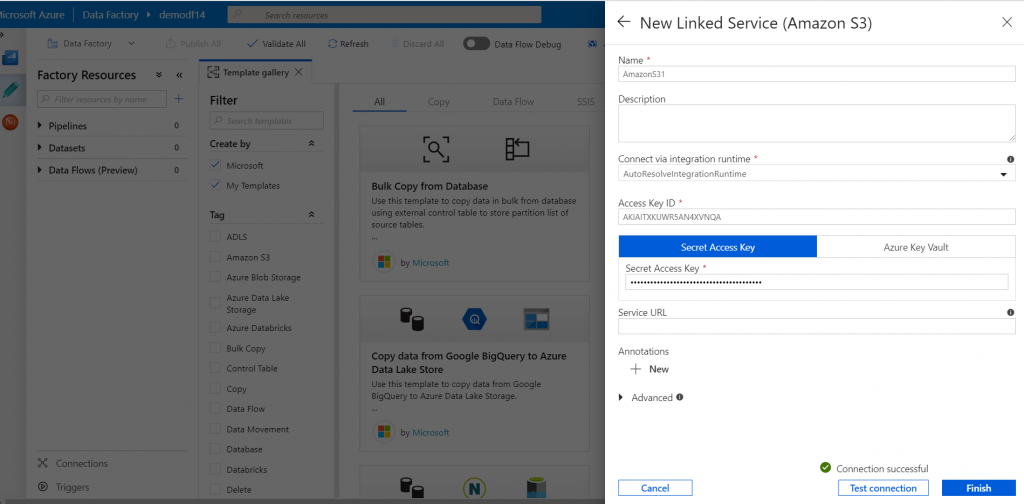Open the integration runtime dropdown
The height and width of the screenshot is (504, 1024).
pyautogui.click(x=816, y=174)
